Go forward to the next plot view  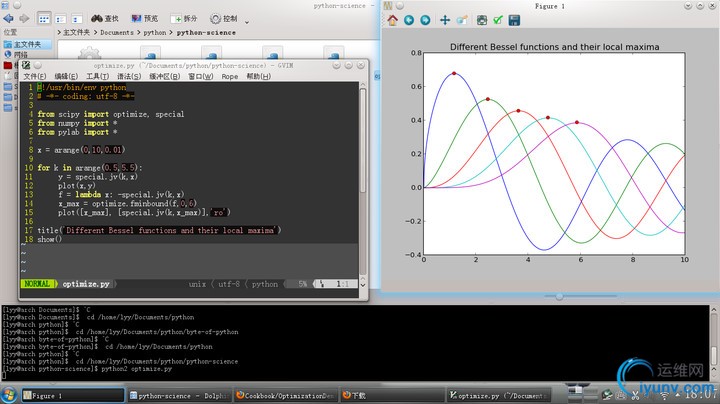425,20
